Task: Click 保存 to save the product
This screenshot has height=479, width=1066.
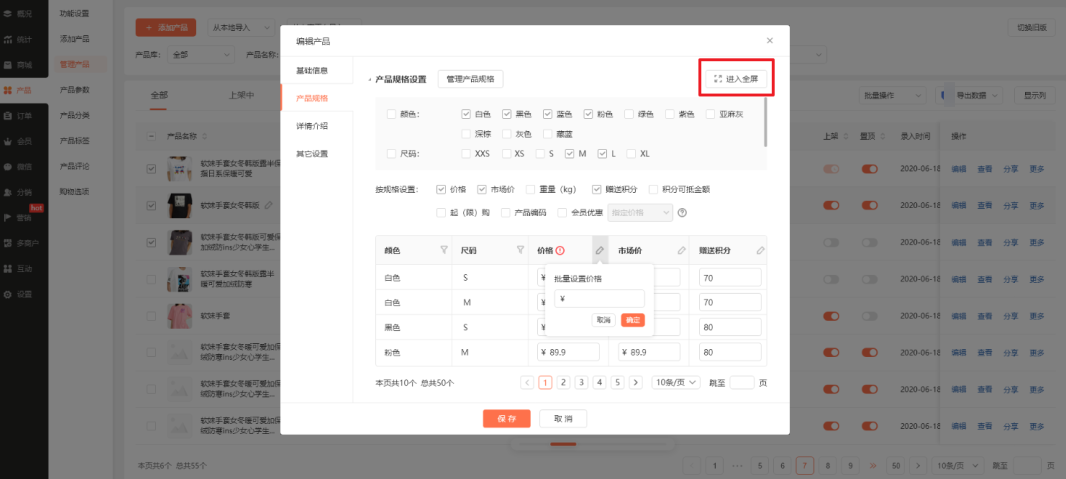Action: pos(506,419)
